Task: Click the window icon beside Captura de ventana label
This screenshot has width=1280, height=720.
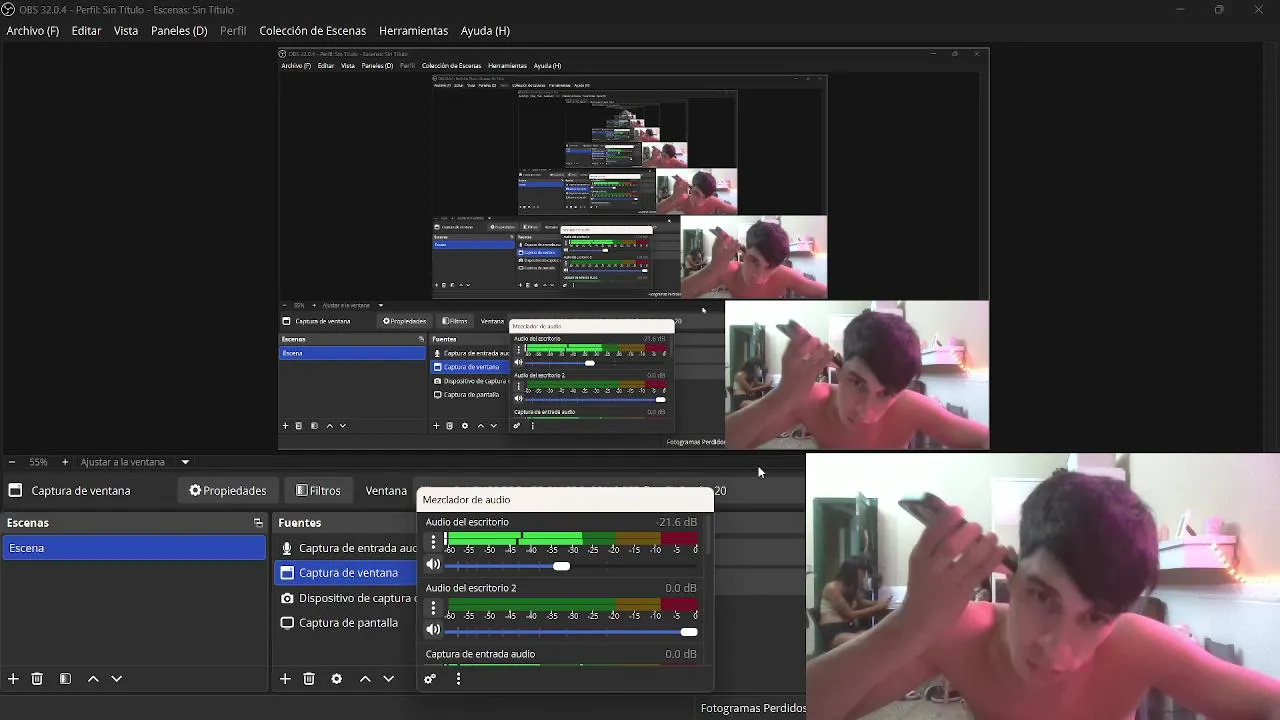Action: coord(15,490)
